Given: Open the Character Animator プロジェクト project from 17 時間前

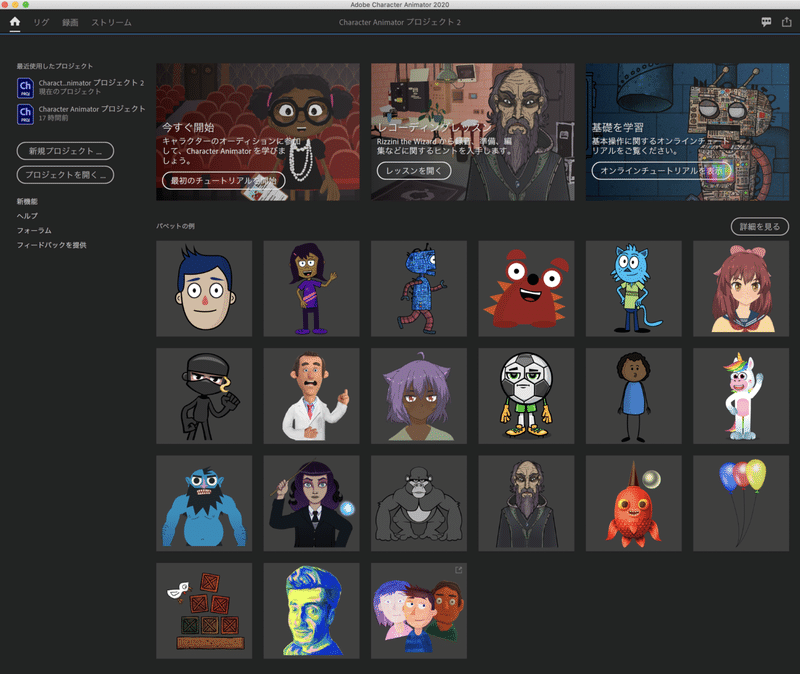Looking at the screenshot, I should 81,113.
